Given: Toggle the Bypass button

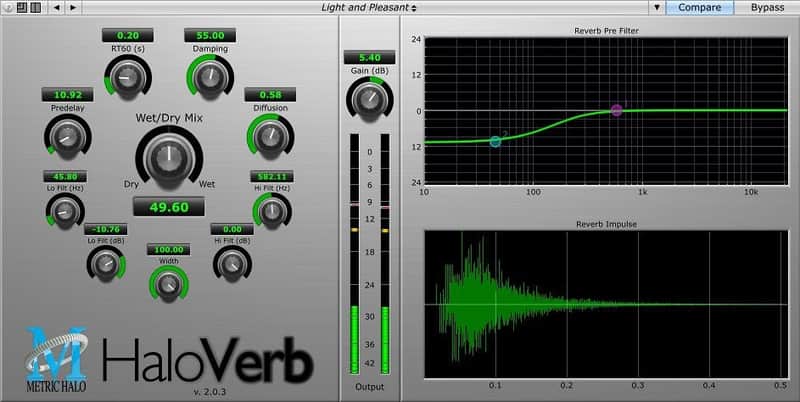Looking at the screenshot, I should pyautogui.click(x=767, y=7).
